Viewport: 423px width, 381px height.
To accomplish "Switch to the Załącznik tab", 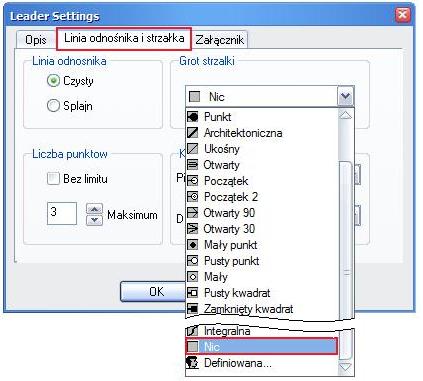I will [220, 40].
